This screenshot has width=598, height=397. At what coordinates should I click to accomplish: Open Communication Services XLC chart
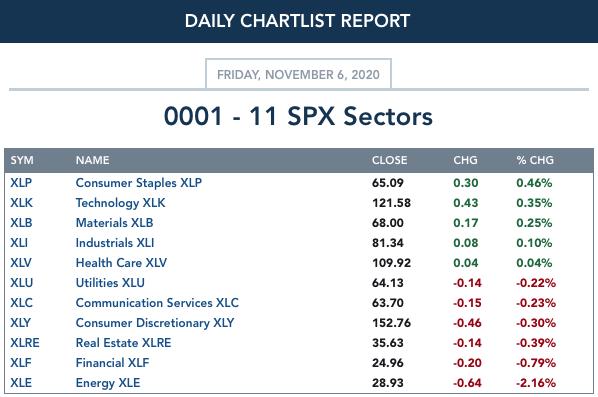coord(157,303)
